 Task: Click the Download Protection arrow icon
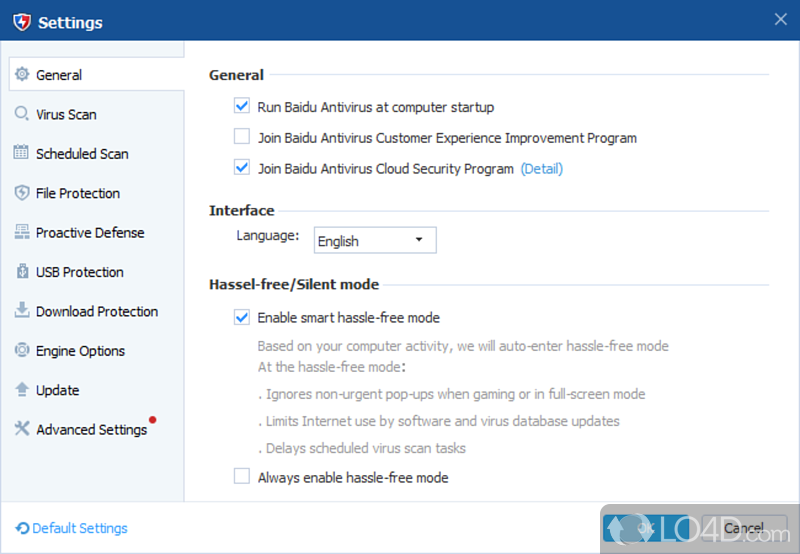[x=22, y=311]
